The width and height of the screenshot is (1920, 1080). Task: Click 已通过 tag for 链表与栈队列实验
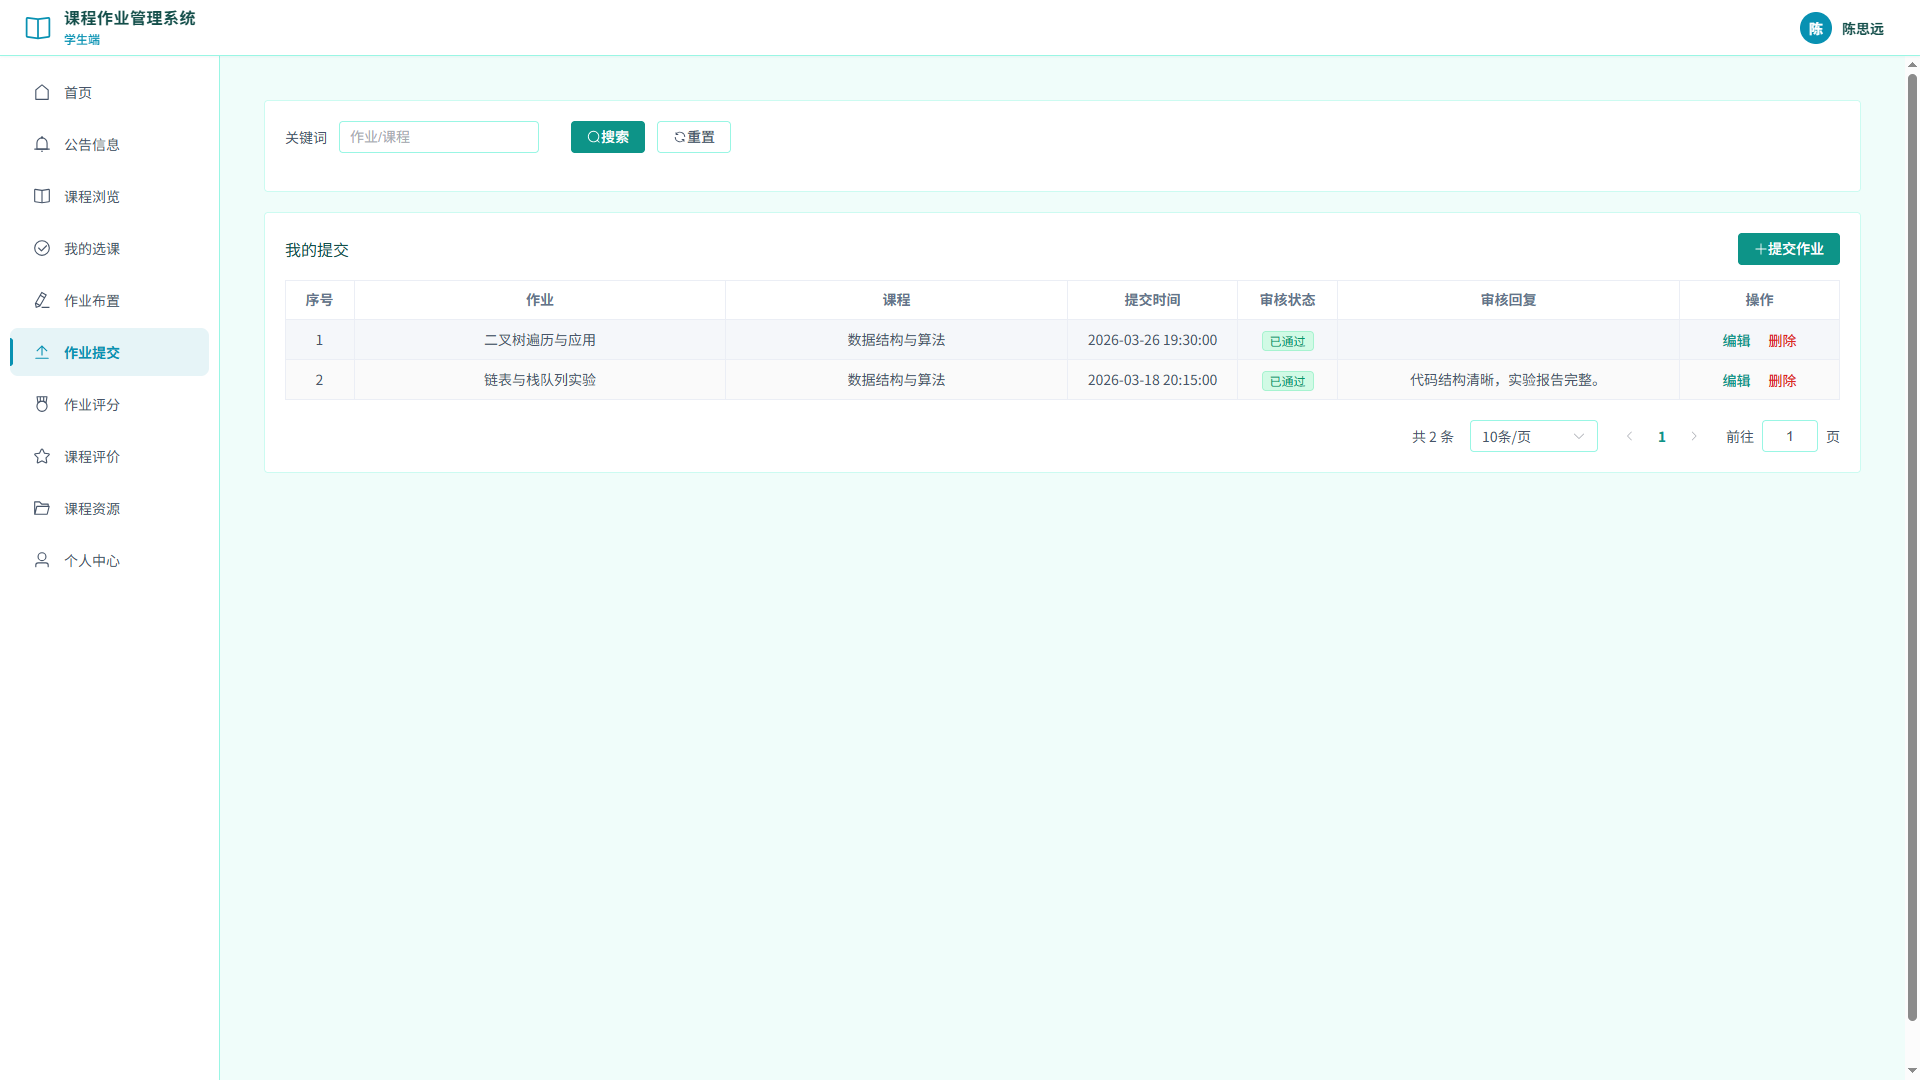pos(1288,381)
